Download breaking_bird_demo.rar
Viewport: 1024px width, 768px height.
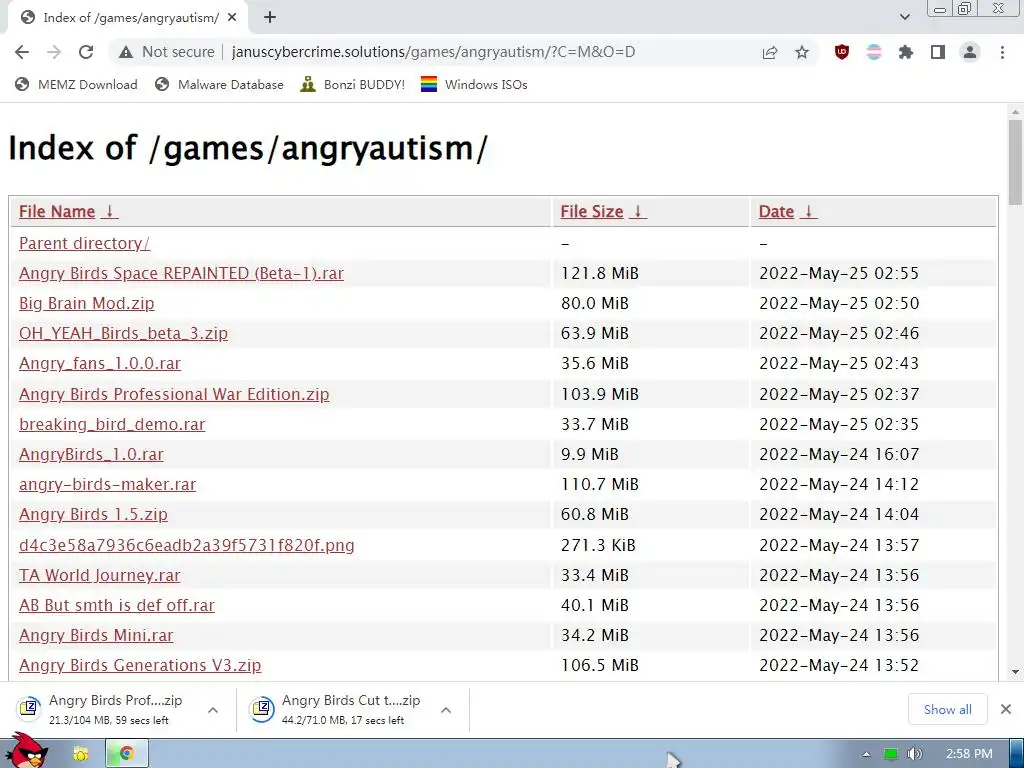(x=112, y=424)
